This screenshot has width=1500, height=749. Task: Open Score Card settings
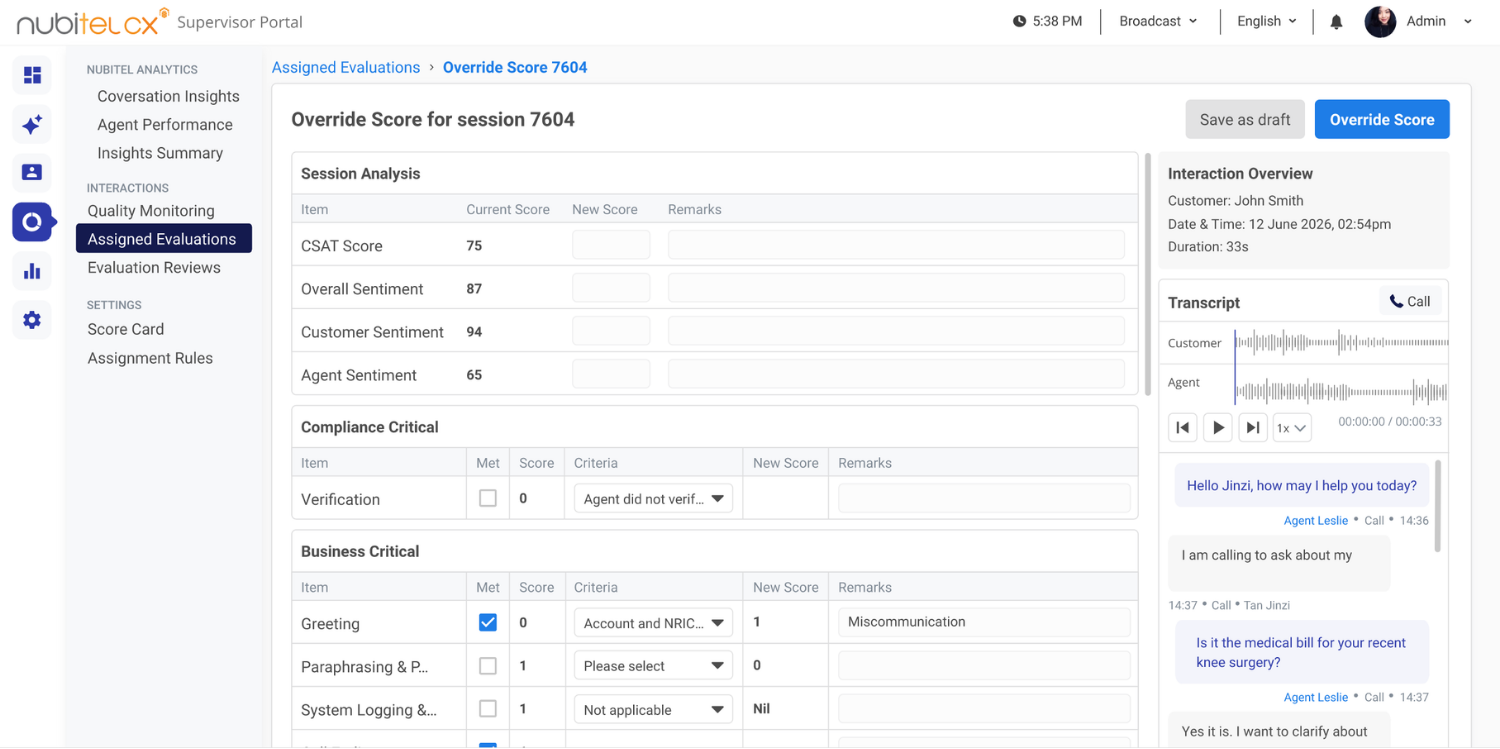pyautogui.click(x=126, y=329)
